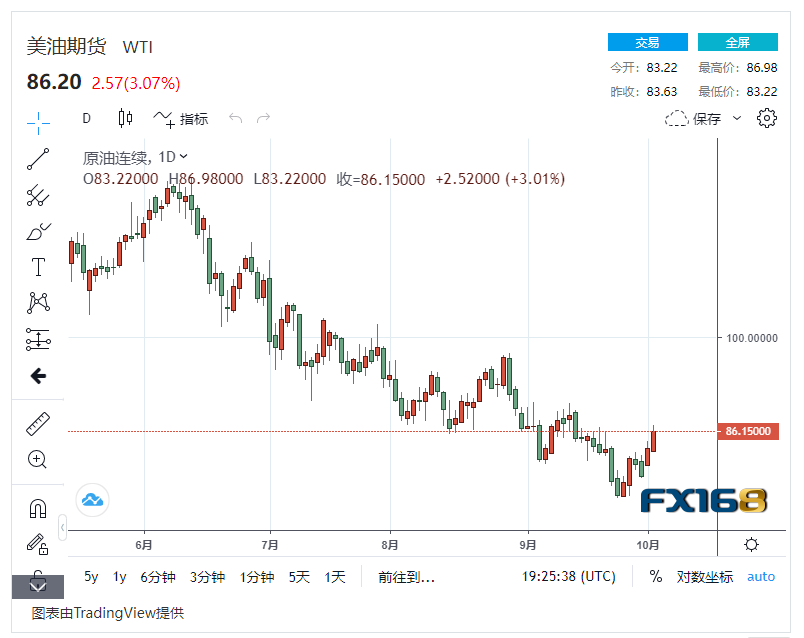
Task: Undo the last chart action
Action: pos(235,118)
